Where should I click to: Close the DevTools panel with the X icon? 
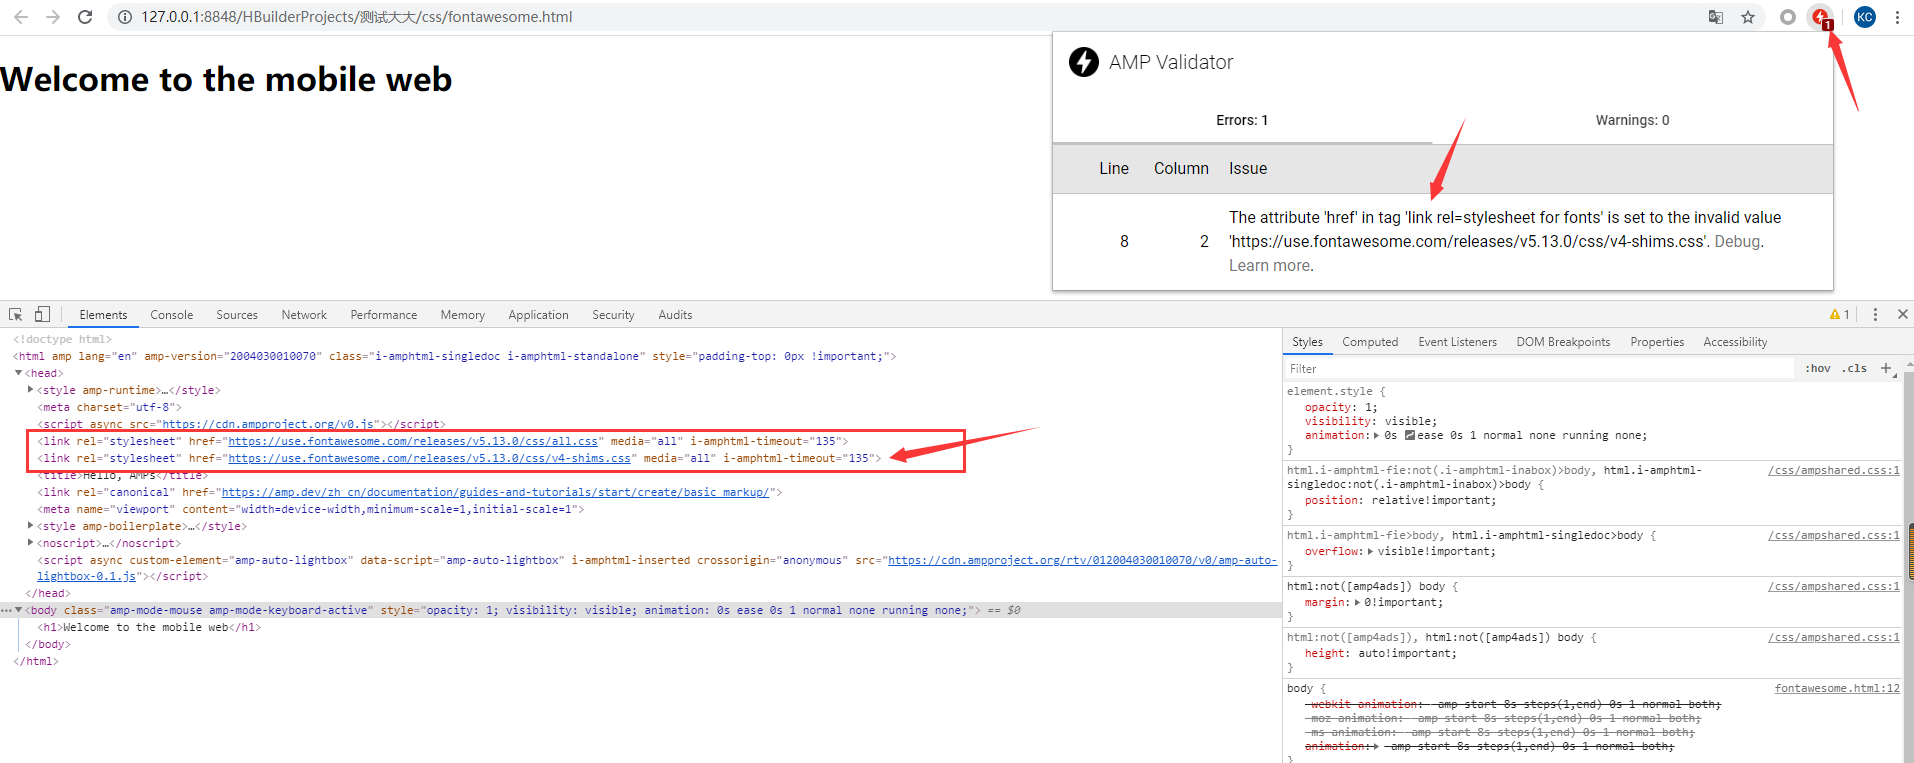(x=1903, y=314)
